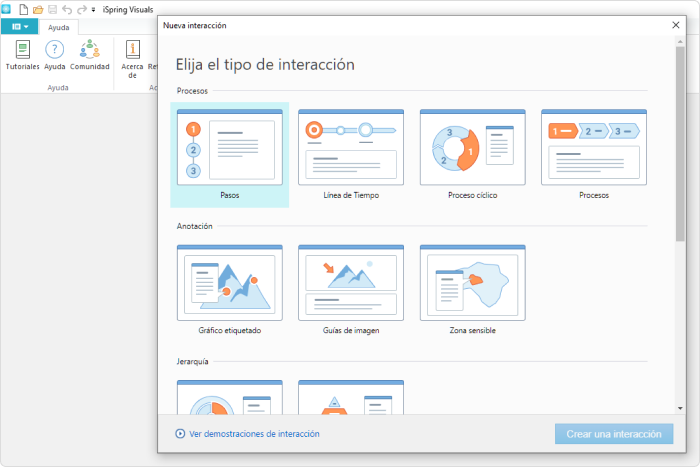Open Ver demostraciones de interacción link

pos(254,434)
